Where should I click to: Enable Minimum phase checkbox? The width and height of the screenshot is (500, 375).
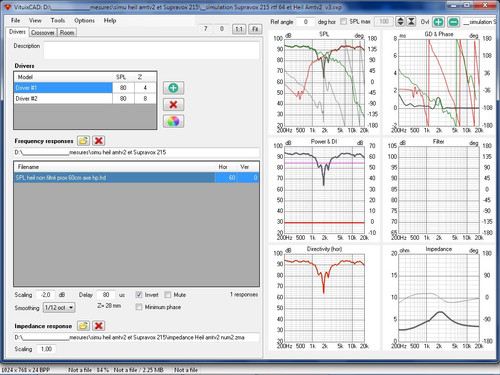[139, 307]
